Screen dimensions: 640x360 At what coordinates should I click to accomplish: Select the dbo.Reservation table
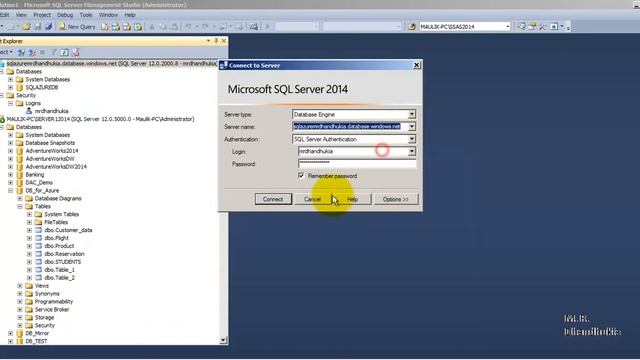64,254
